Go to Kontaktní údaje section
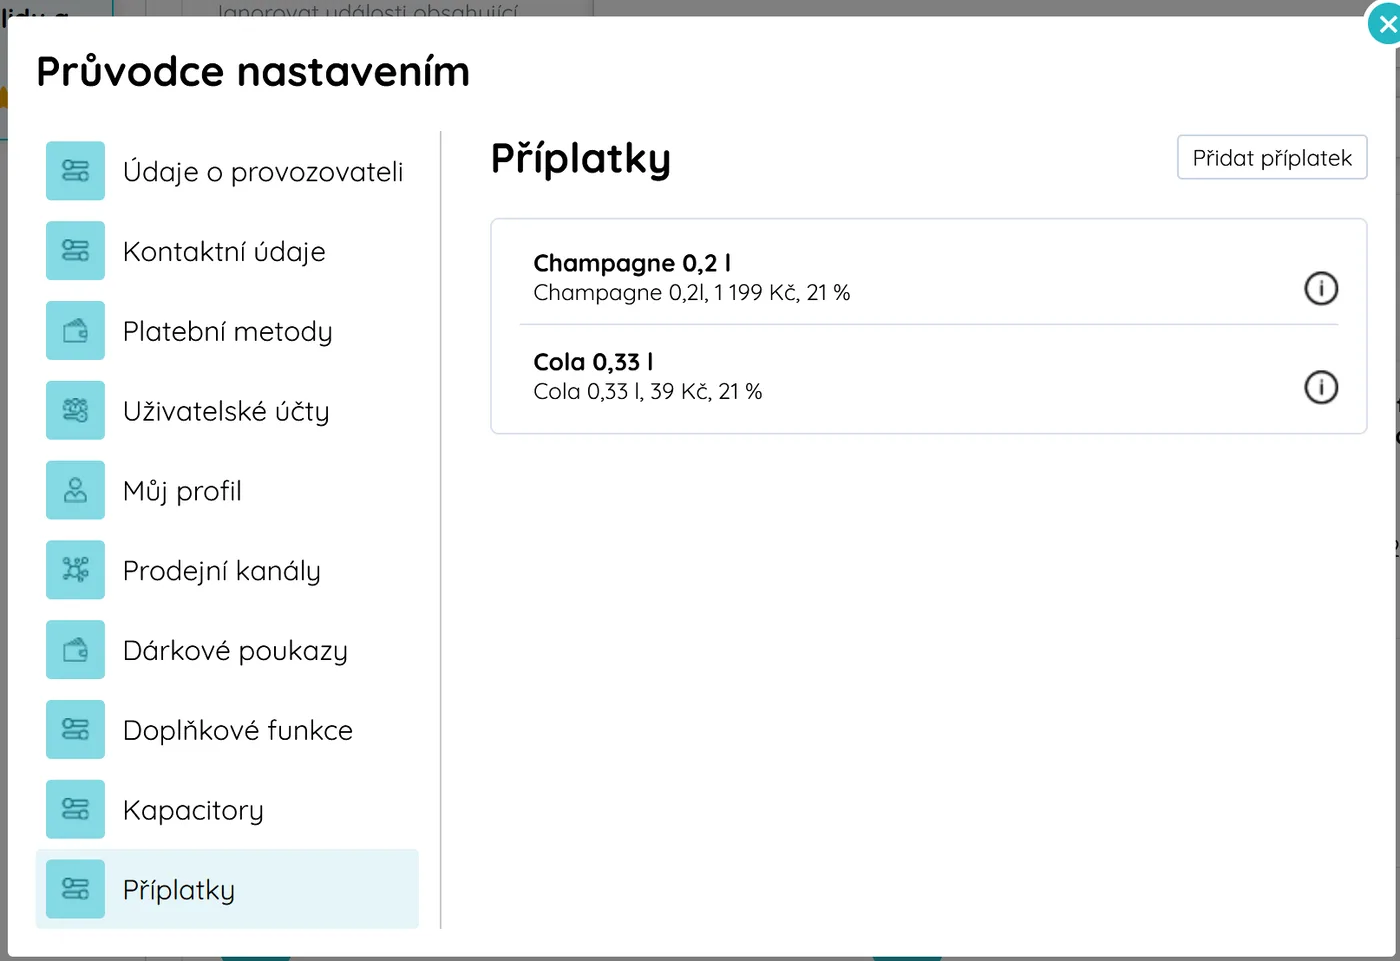This screenshot has height=961, width=1400. [x=224, y=252]
